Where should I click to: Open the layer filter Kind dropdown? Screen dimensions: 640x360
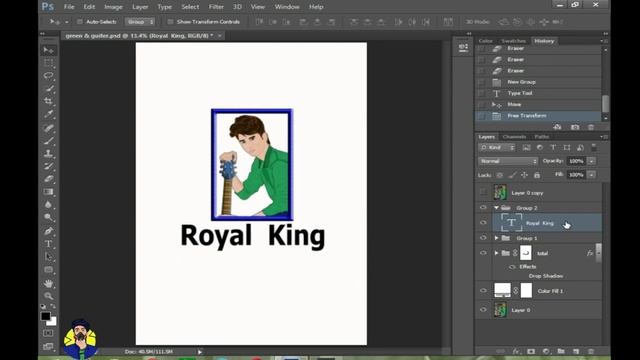497,147
